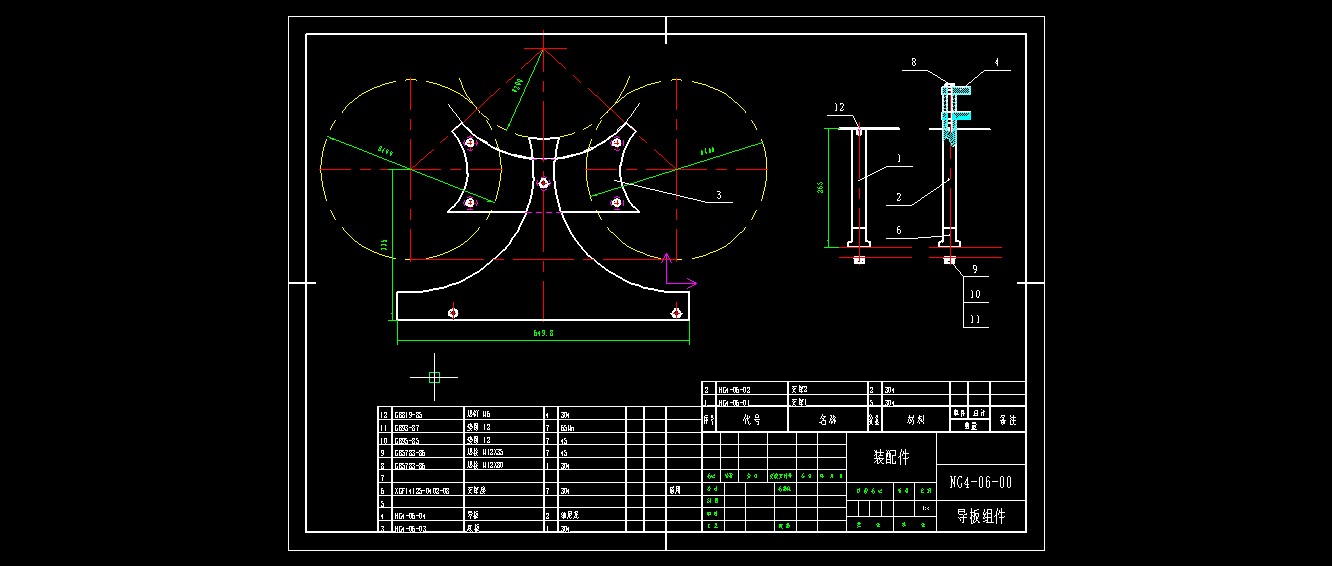Screen dimensions: 1332x566
Task: Click balloon callout number 10
Action: tap(975, 294)
